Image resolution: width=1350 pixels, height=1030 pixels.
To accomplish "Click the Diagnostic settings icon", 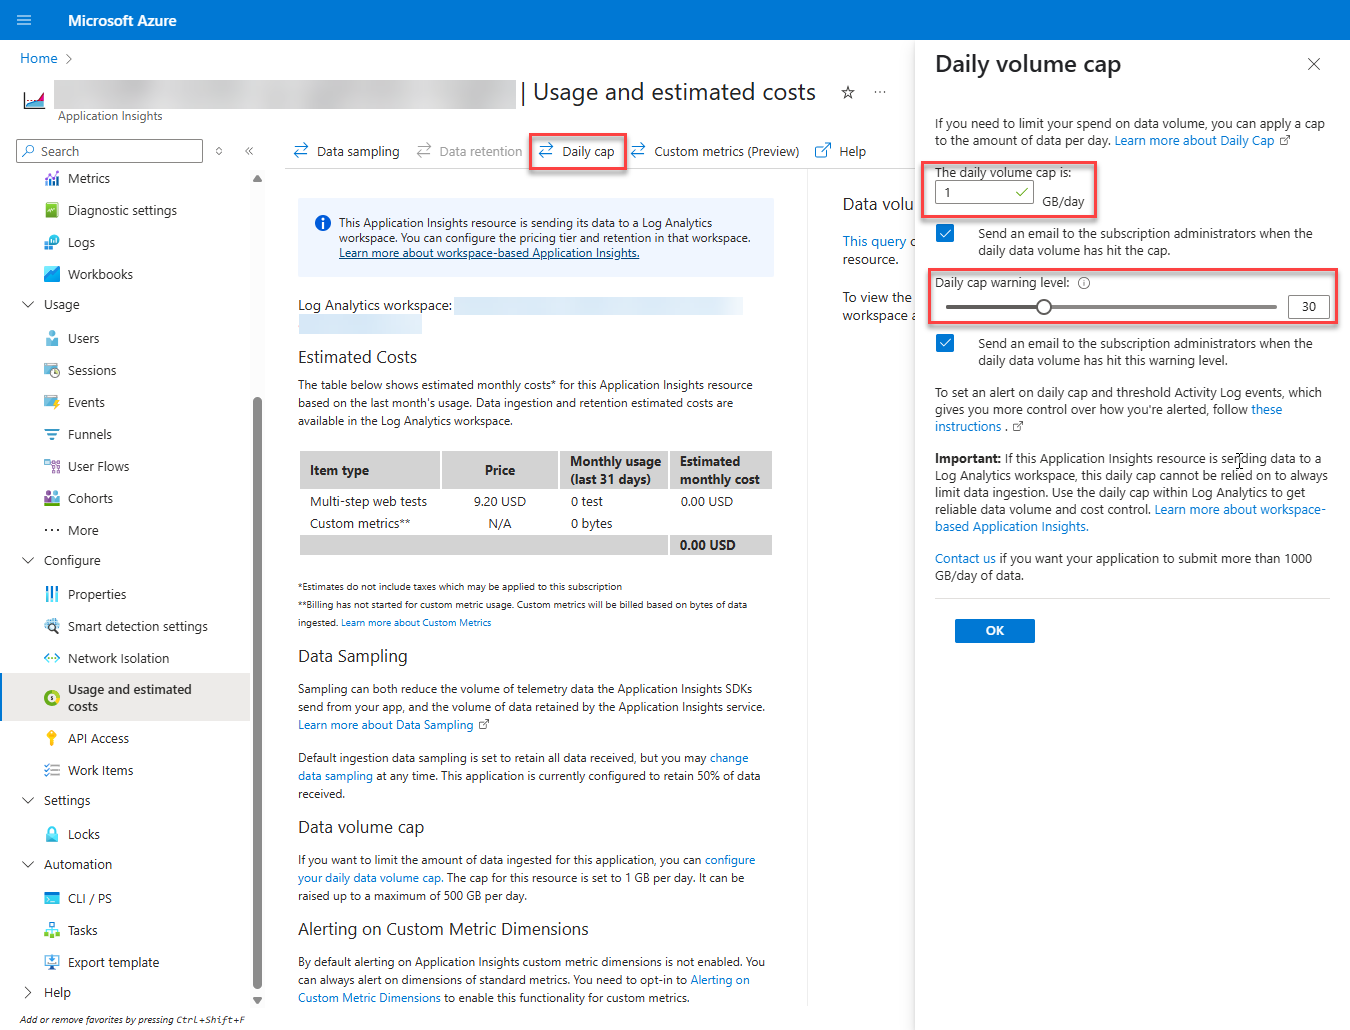I will click(x=52, y=211).
